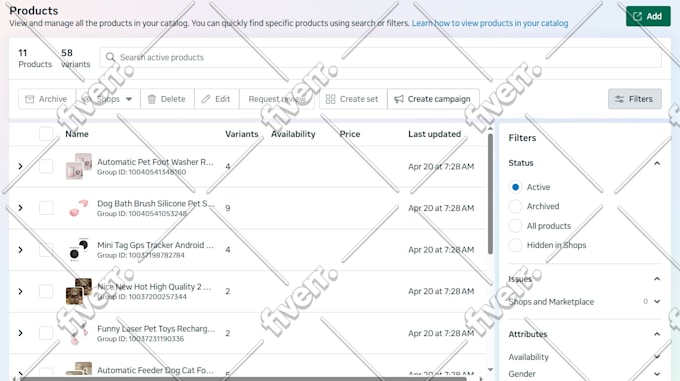This screenshot has width=680, height=381.
Task: Open the Automatic Pet Foot Washer R... product
Action: [x=155, y=162]
